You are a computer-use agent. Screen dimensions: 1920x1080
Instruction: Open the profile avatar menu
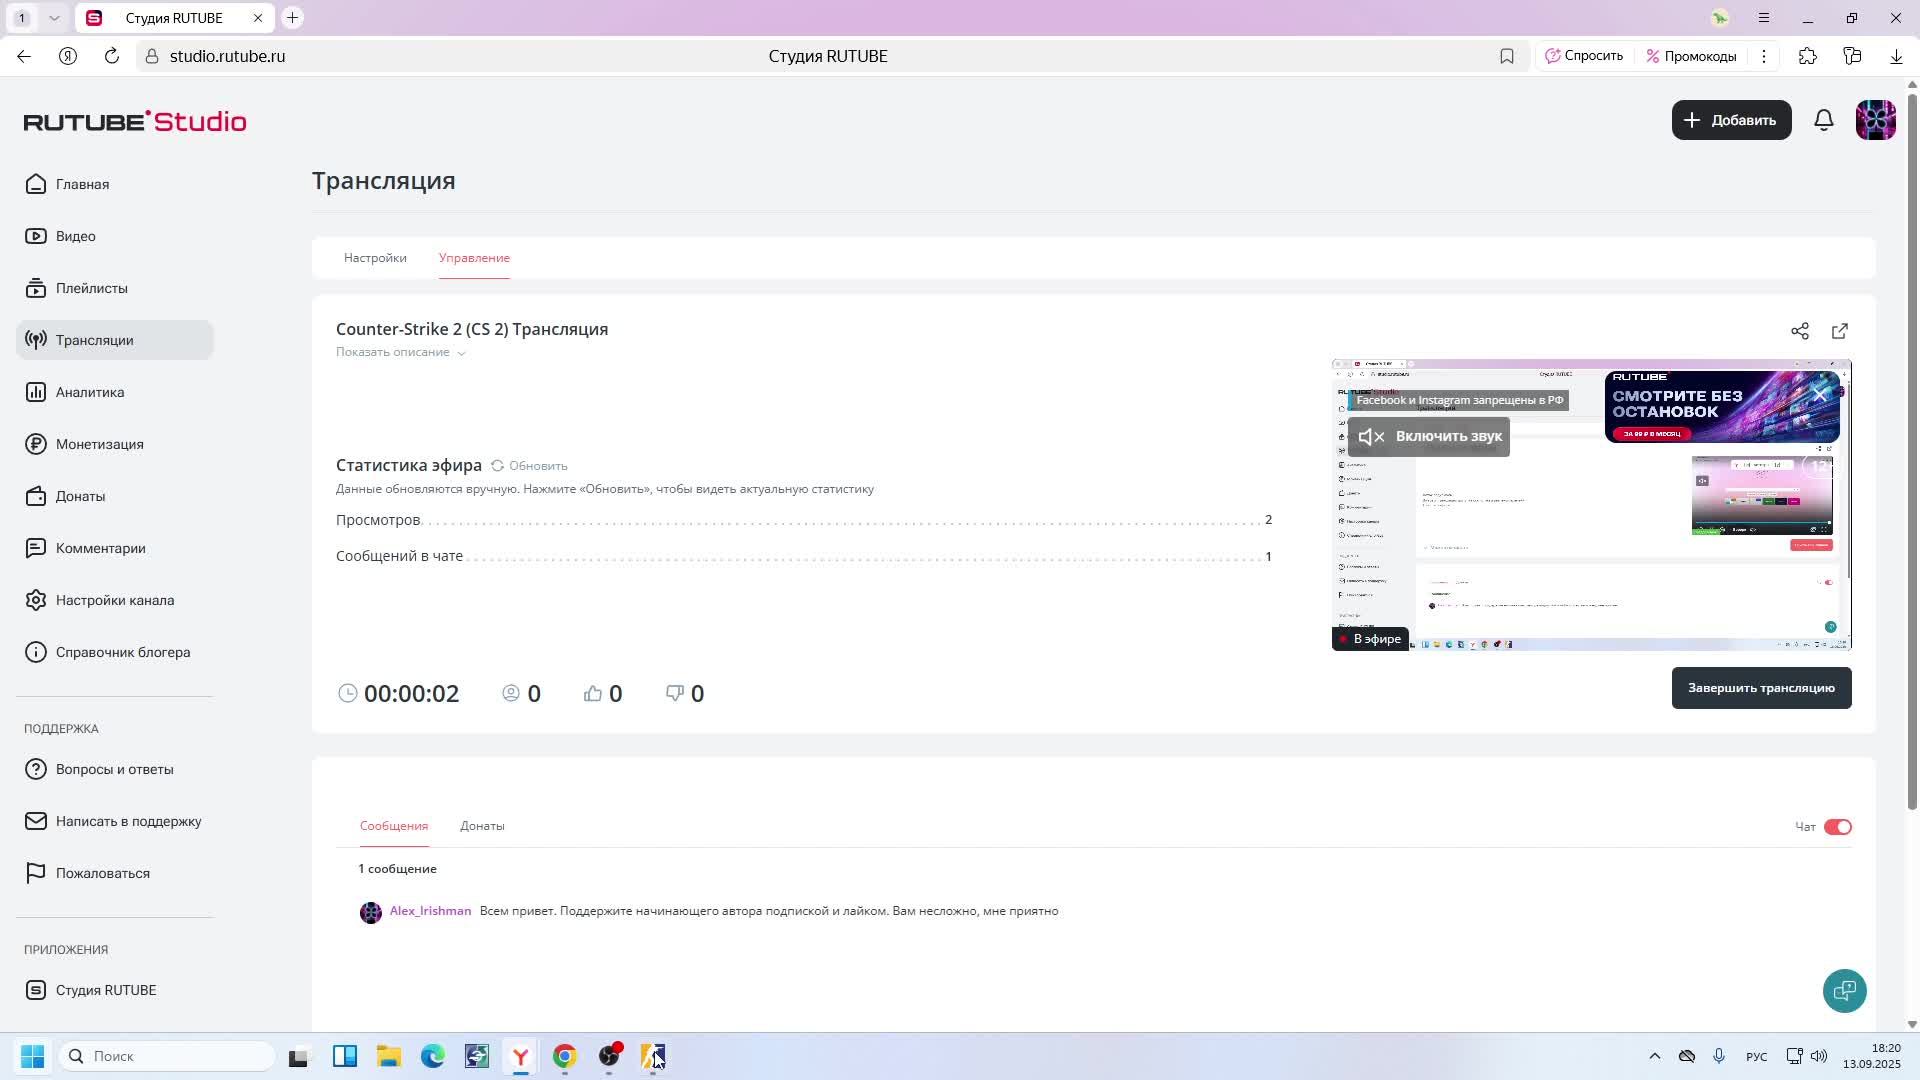1875,120
